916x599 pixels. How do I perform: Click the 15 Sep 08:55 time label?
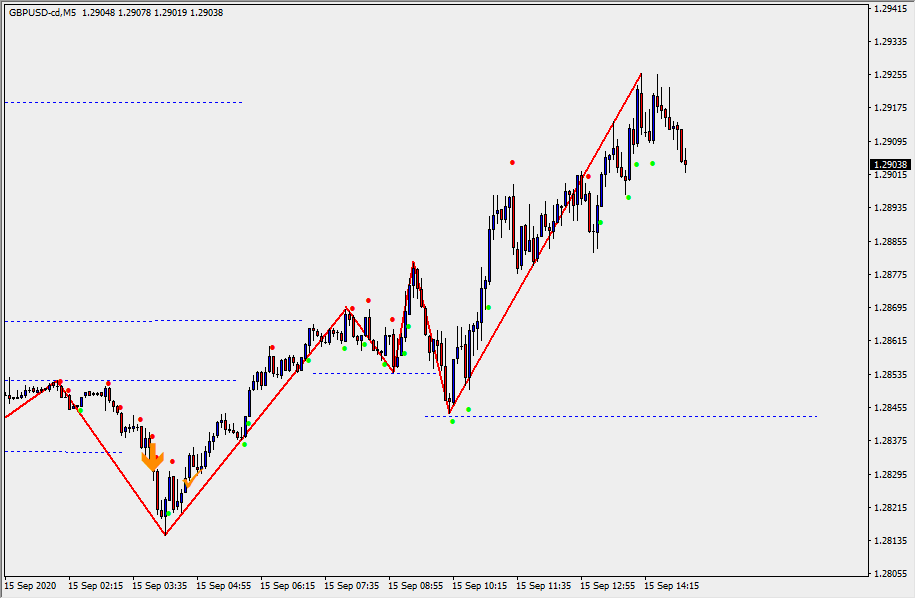point(414,586)
